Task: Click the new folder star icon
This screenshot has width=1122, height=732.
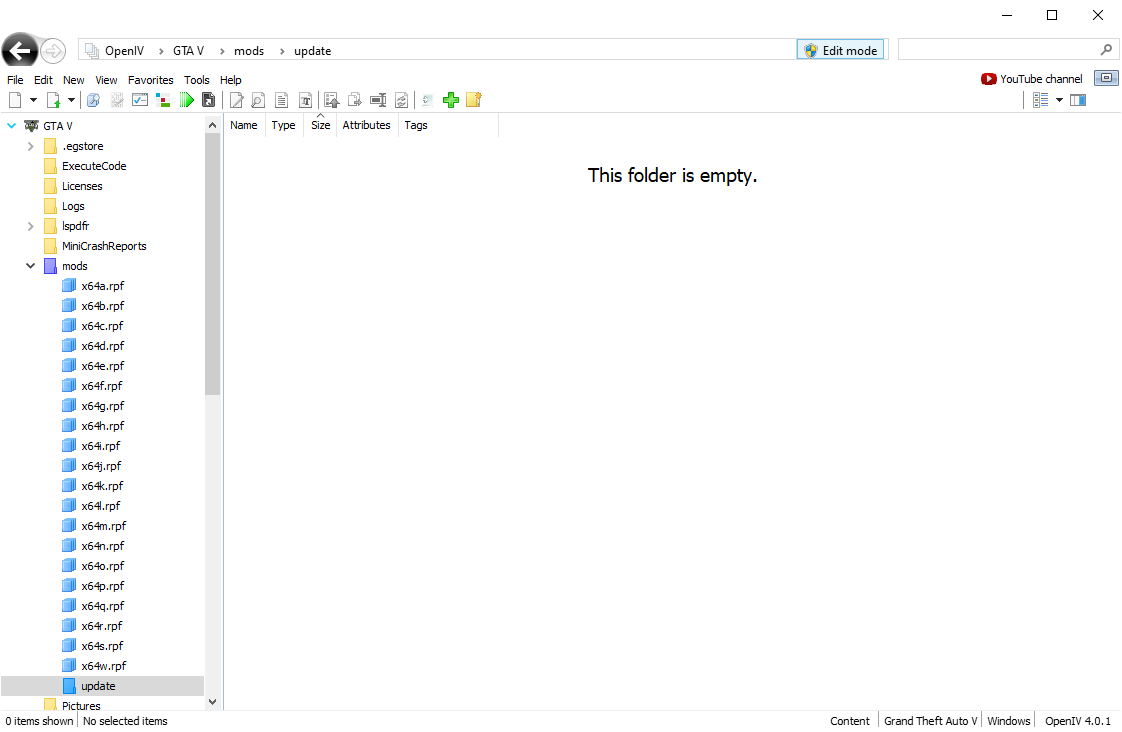Action: pos(474,100)
